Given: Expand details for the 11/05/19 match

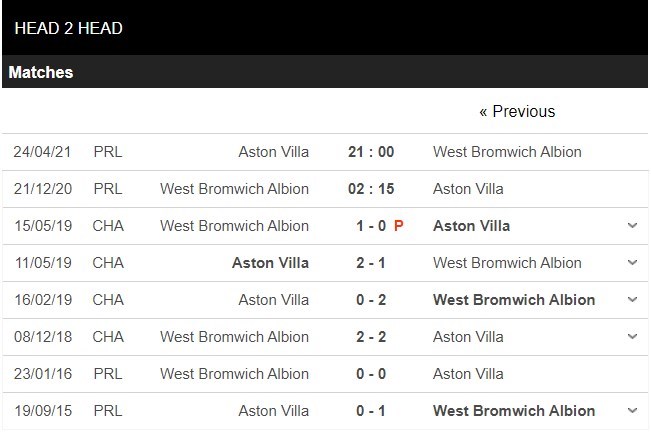Looking at the screenshot, I should (632, 263).
